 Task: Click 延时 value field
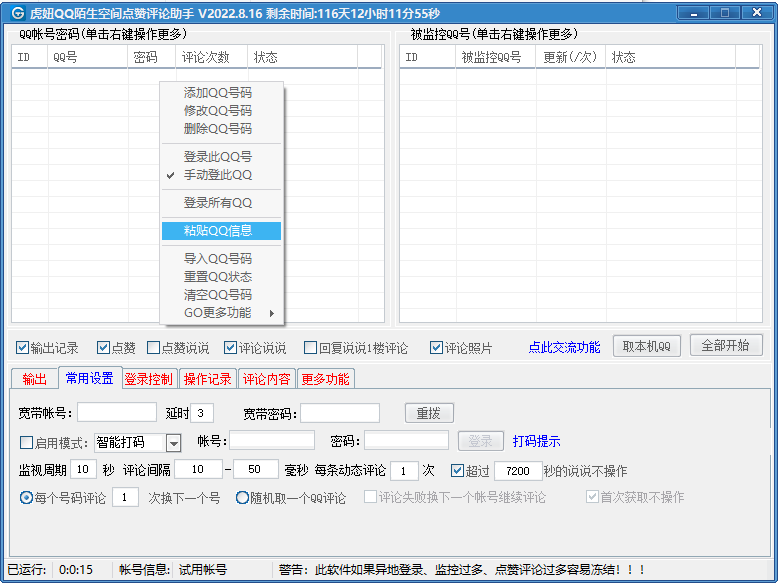click(x=202, y=413)
